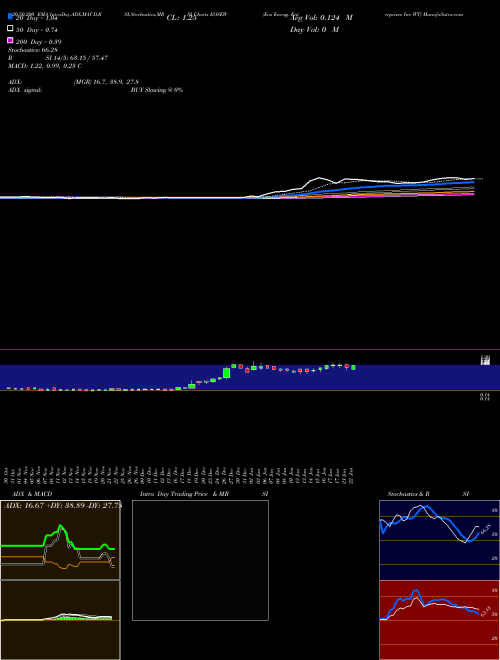Viewport: 500px width, 660px height.
Task: Click the tall green candlestick in the price strip
Action: 226,373
